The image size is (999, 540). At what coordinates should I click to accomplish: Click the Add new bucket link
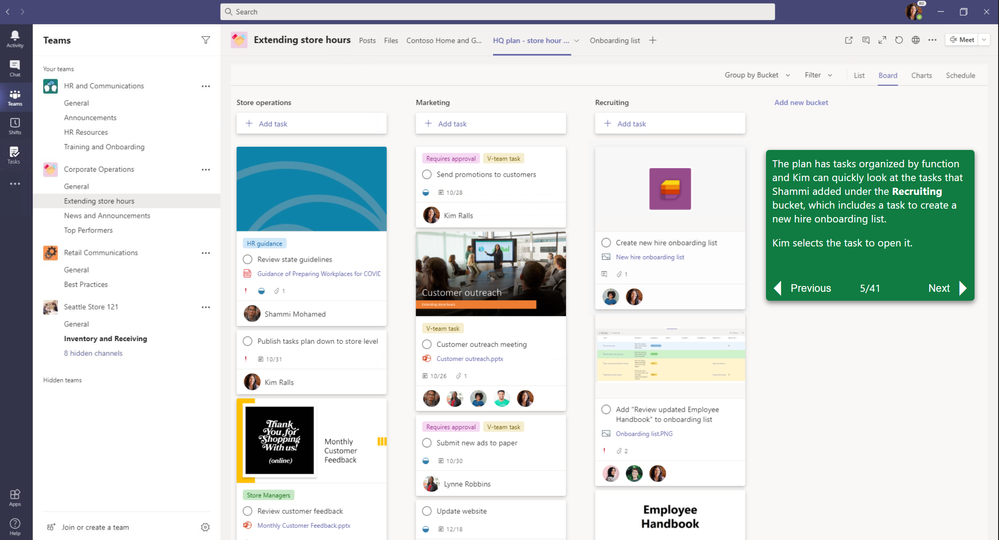click(801, 103)
